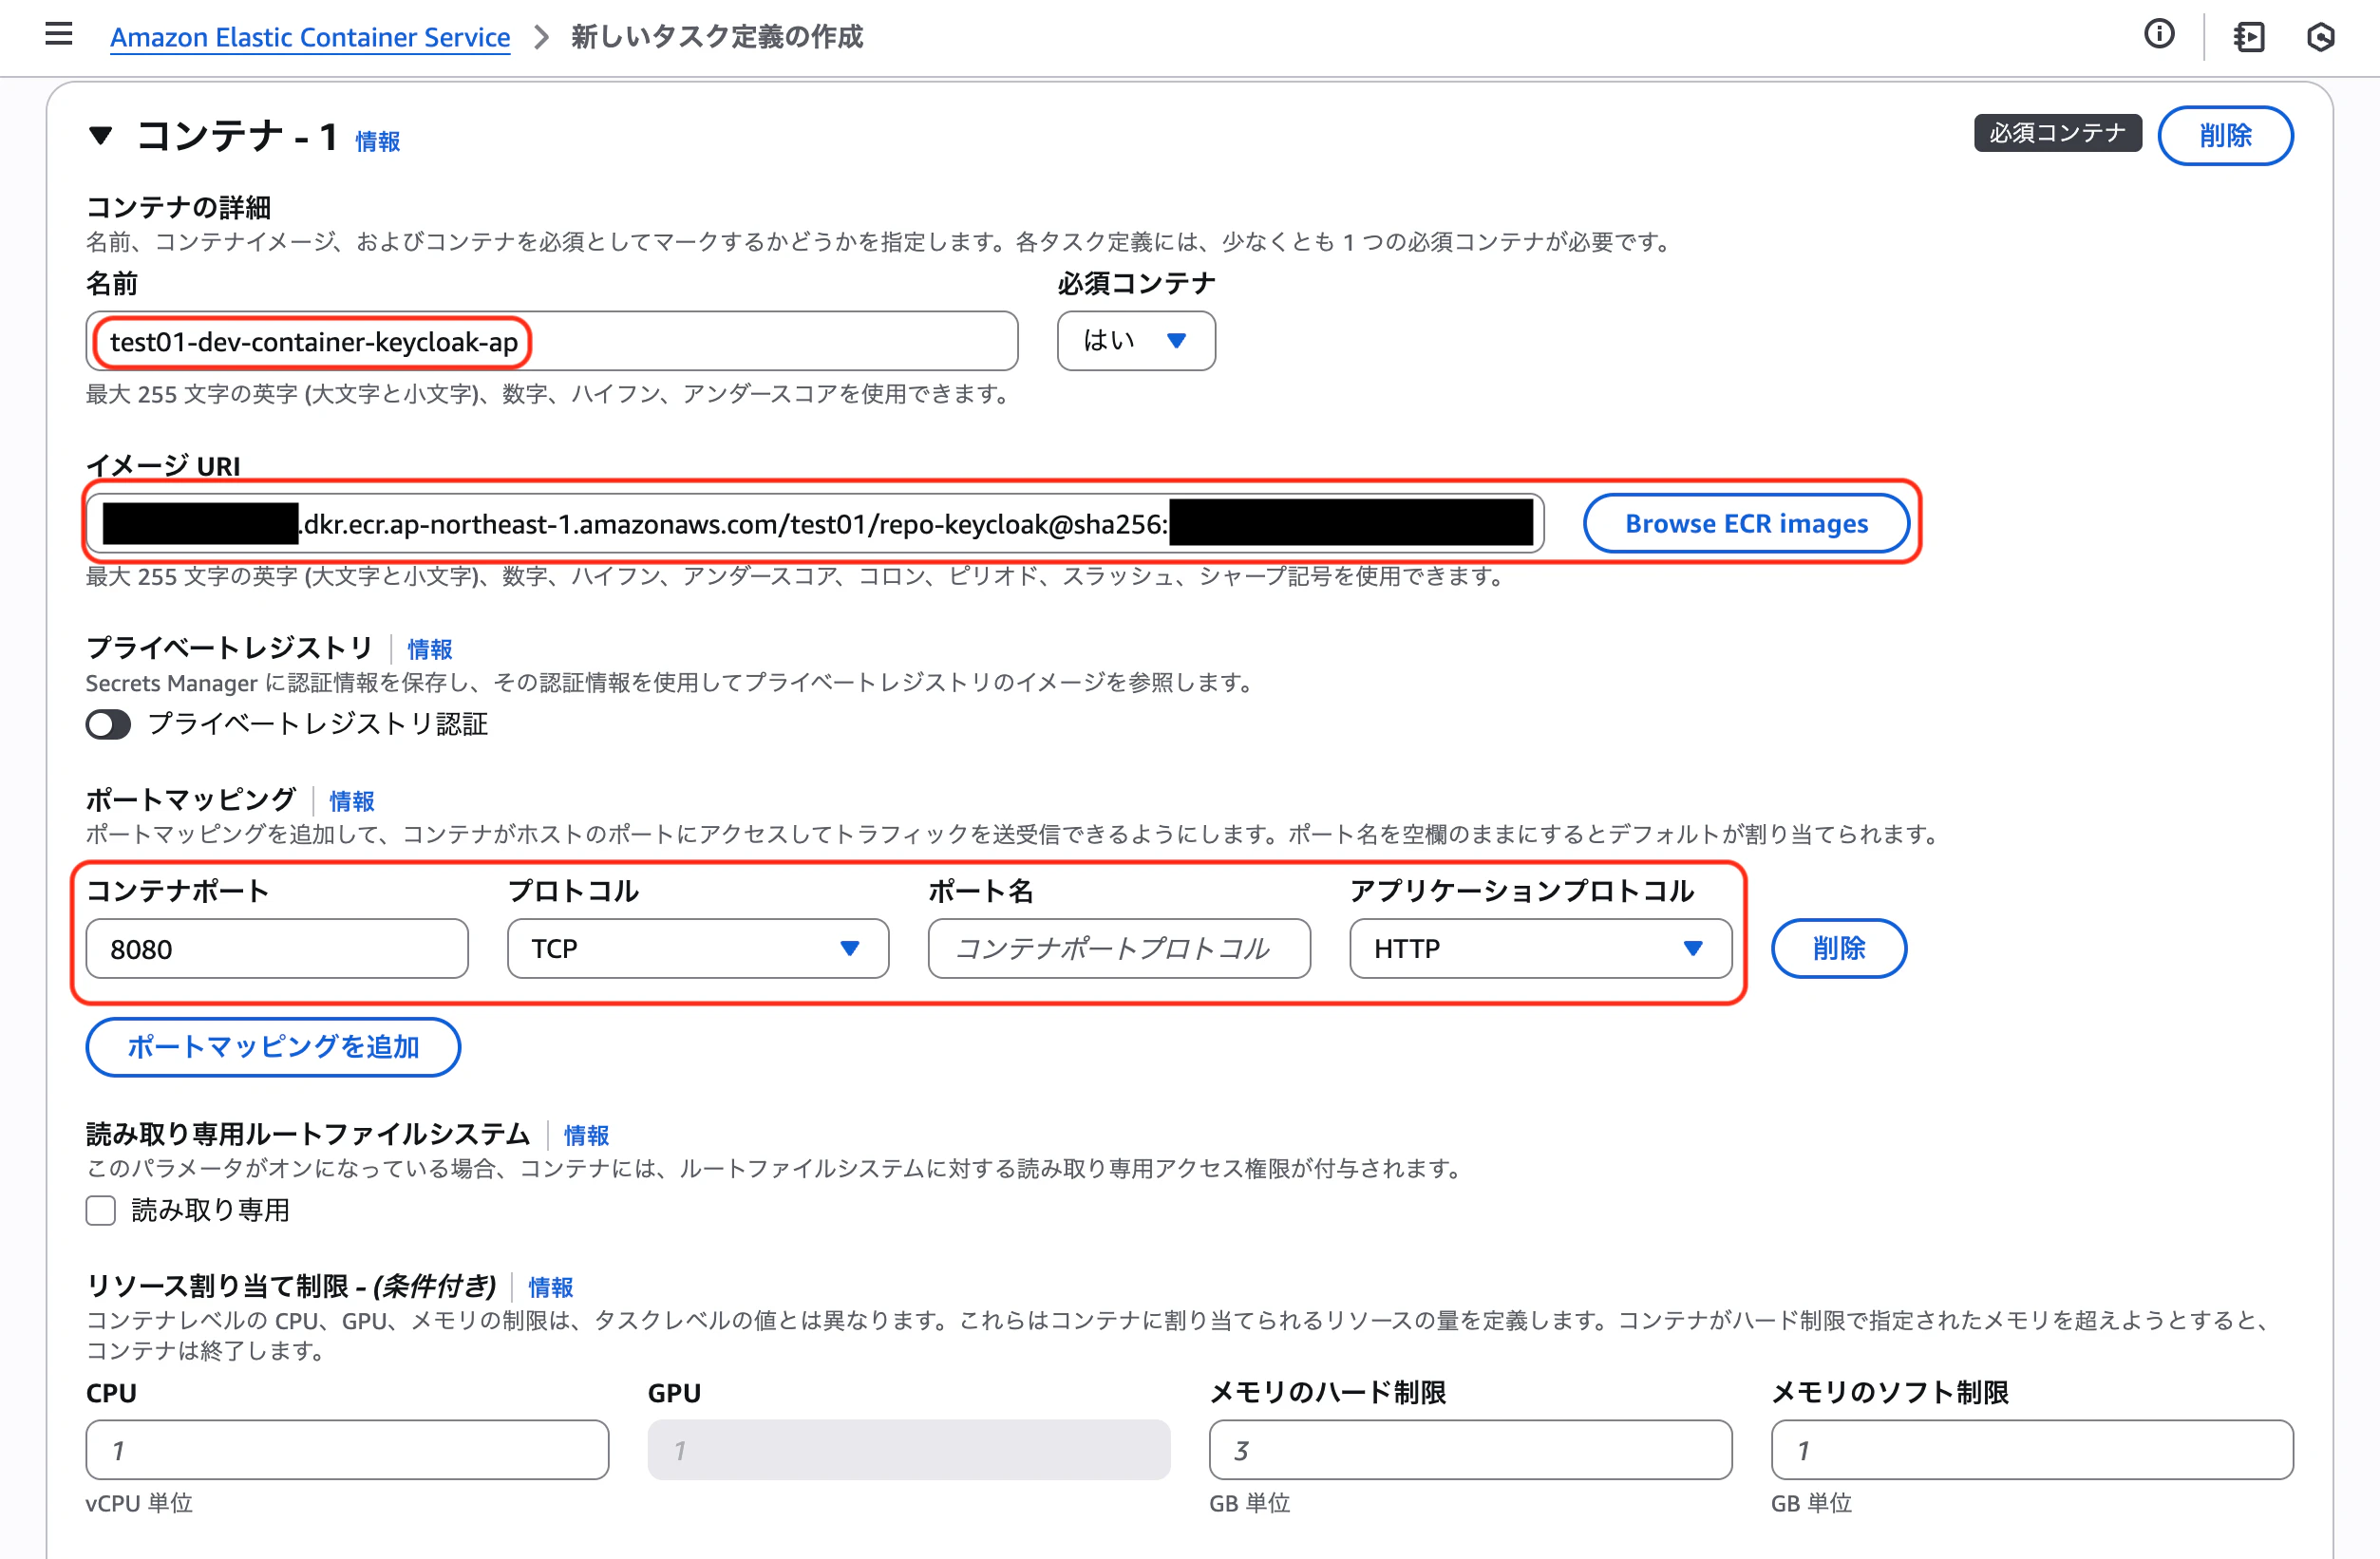Click the 必須コンテナ badge label
The width and height of the screenshot is (2380, 1559).
2057,133
